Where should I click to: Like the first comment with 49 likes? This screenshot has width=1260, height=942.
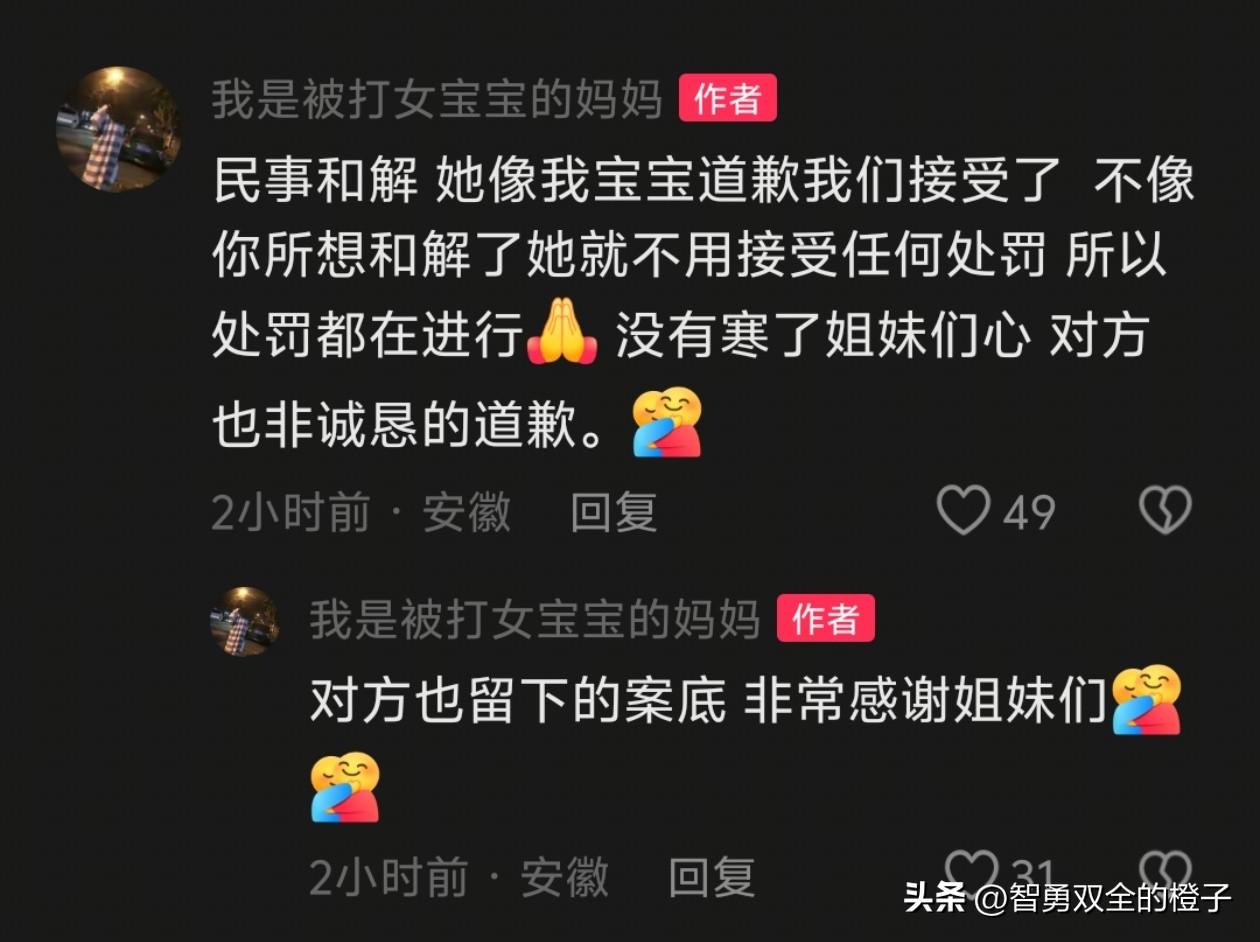[x=963, y=510]
